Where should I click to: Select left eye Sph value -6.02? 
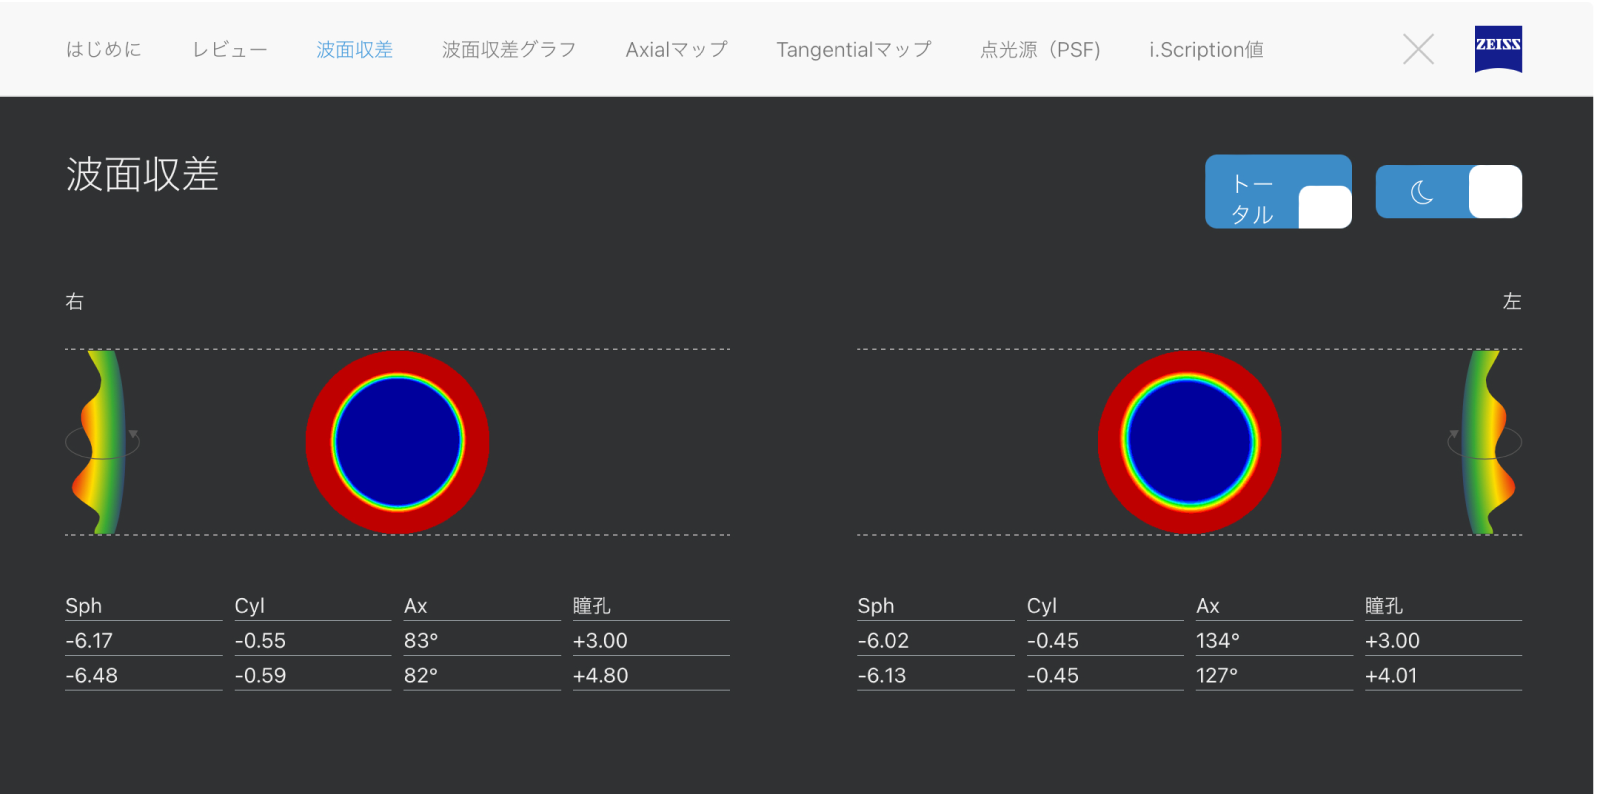pyautogui.click(x=883, y=640)
